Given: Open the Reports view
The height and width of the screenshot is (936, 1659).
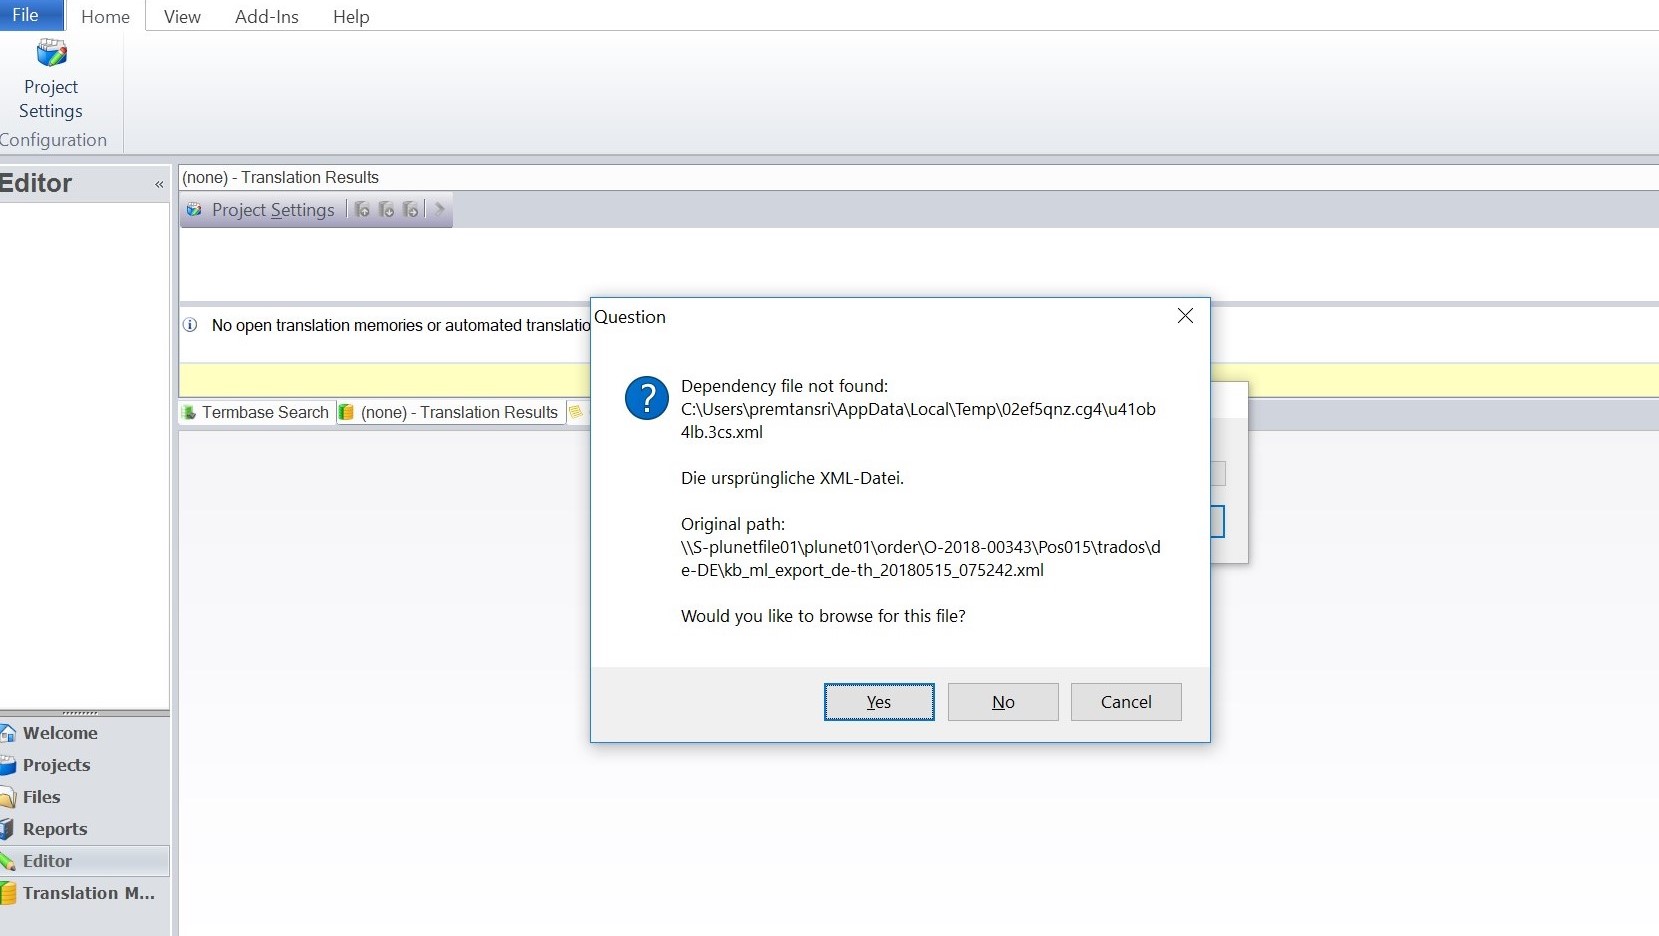Looking at the screenshot, I should tap(55, 829).
